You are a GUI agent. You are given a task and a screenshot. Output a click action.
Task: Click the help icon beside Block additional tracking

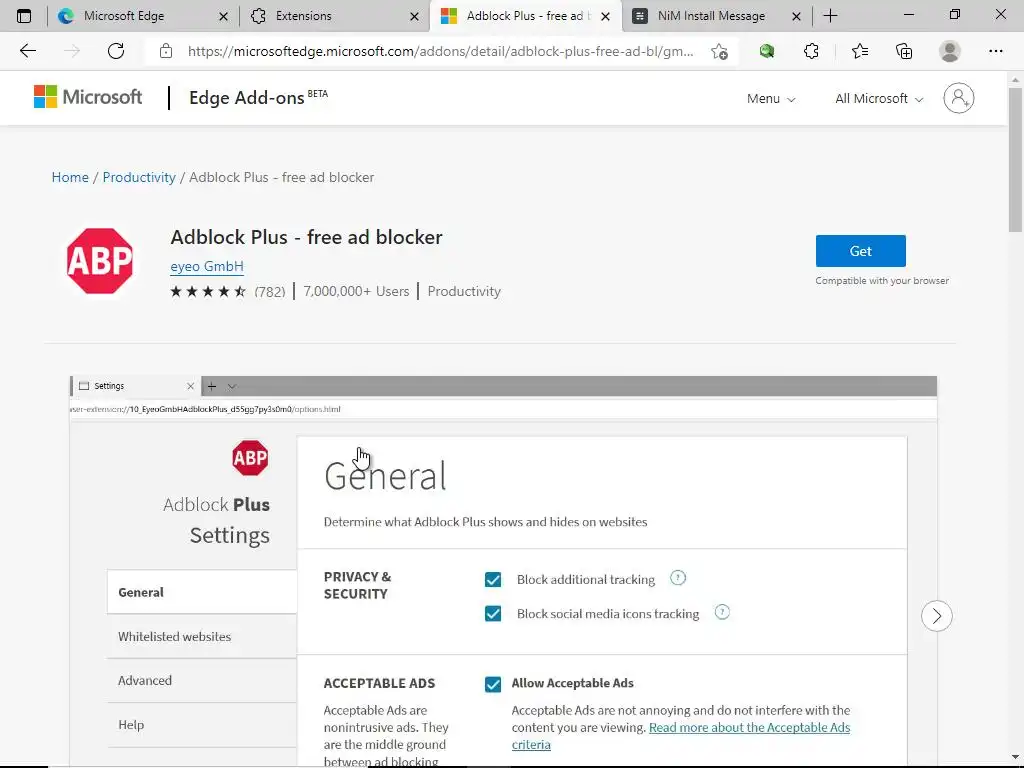(678, 578)
